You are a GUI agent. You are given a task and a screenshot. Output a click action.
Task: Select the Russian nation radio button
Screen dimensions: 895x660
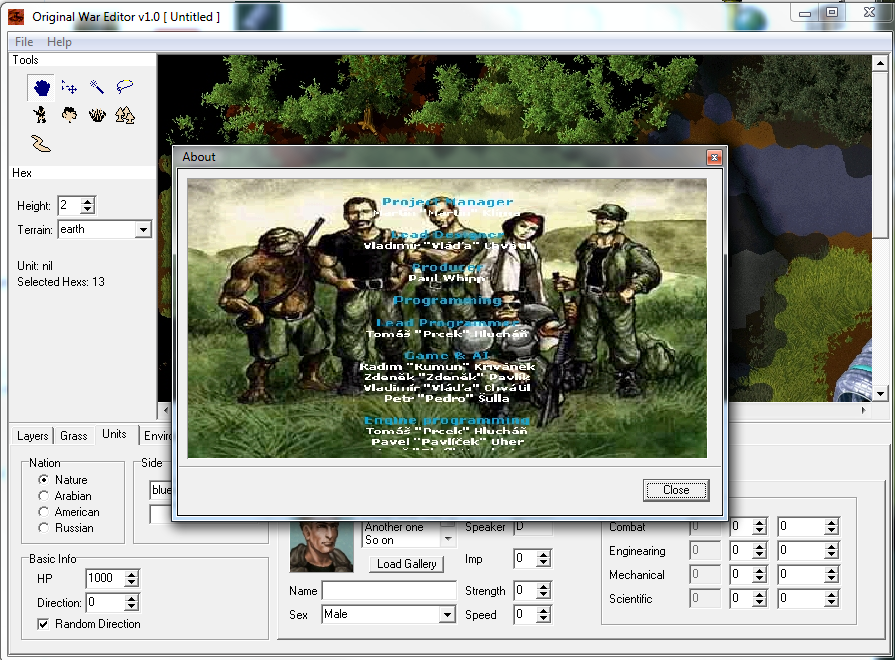(x=43, y=528)
